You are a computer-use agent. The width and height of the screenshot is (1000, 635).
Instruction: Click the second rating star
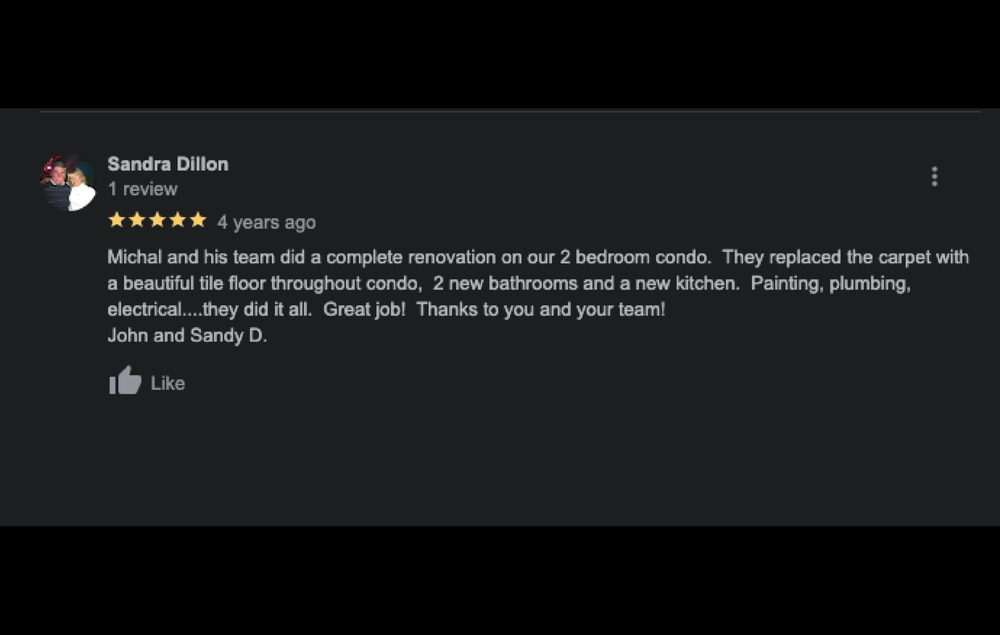click(137, 220)
